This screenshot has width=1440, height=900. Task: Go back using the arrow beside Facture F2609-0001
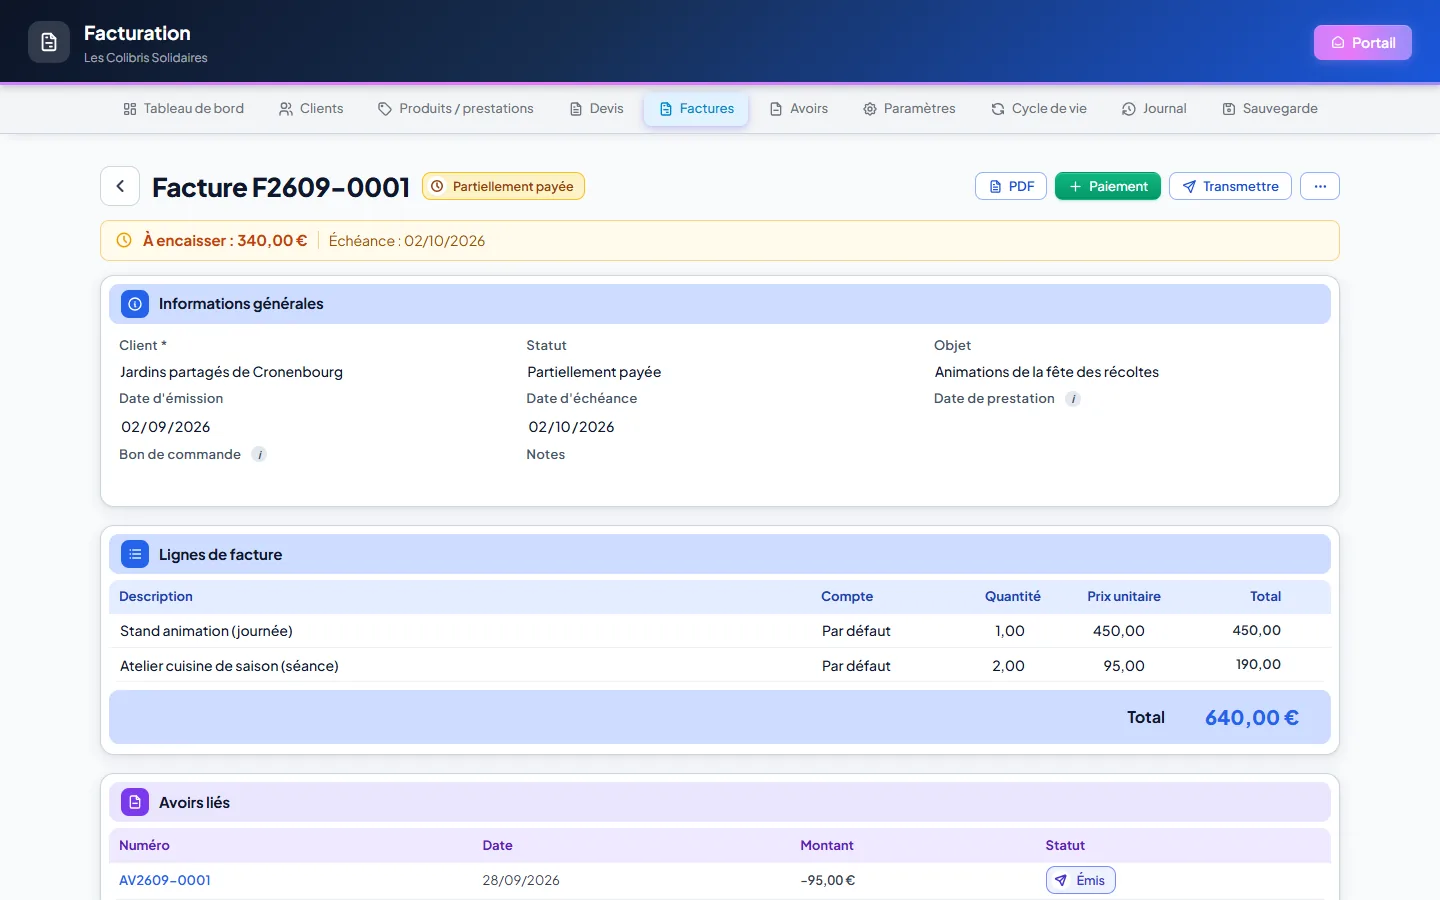click(x=120, y=186)
